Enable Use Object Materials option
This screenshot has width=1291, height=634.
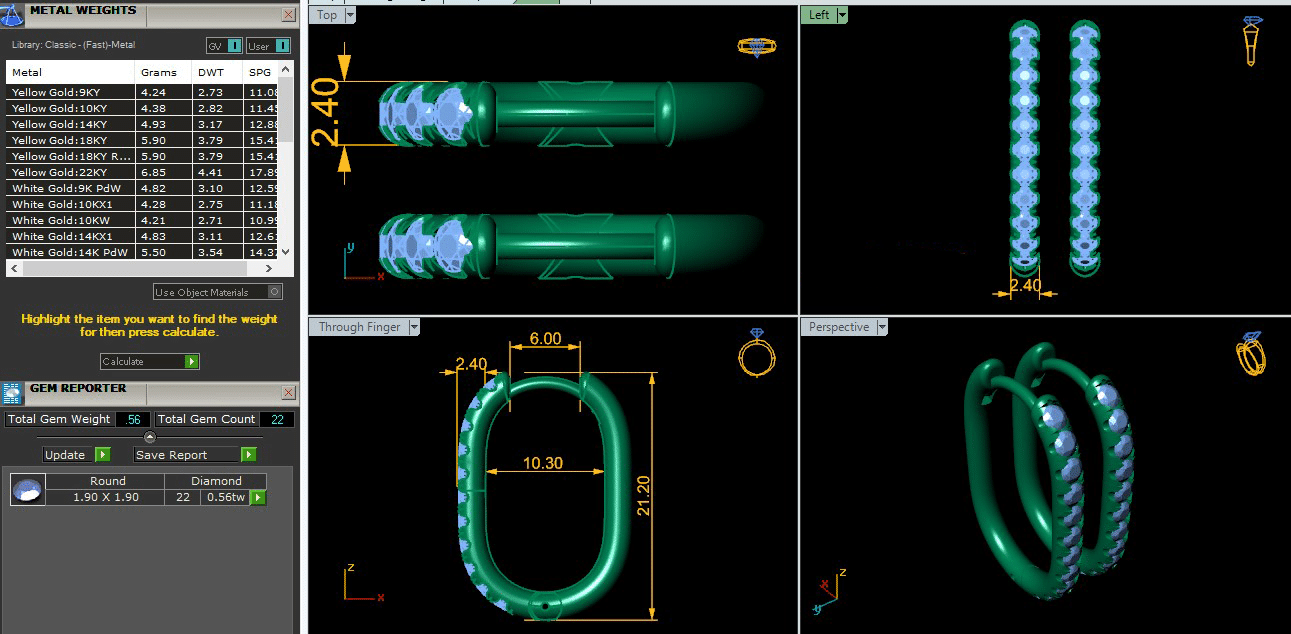275,292
